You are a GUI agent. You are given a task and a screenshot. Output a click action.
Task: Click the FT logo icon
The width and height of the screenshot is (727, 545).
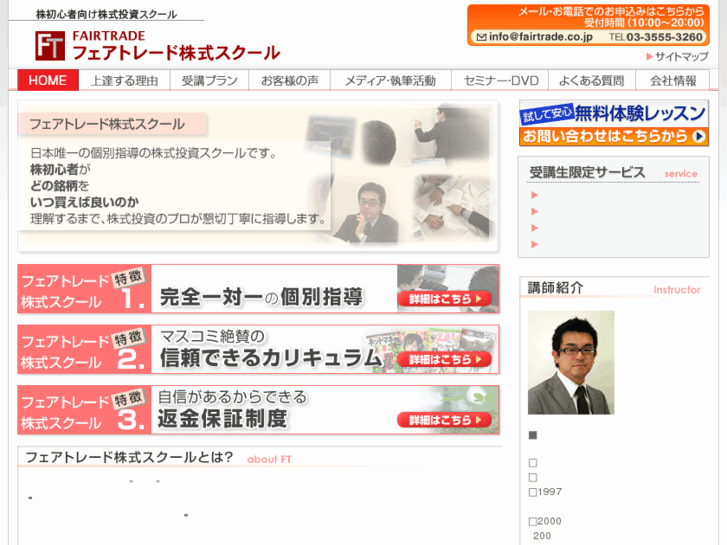click(50, 45)
